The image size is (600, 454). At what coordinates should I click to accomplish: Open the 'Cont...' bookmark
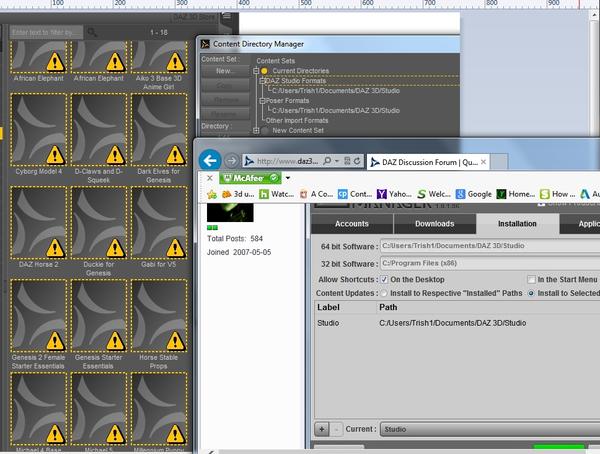point(355,194)
